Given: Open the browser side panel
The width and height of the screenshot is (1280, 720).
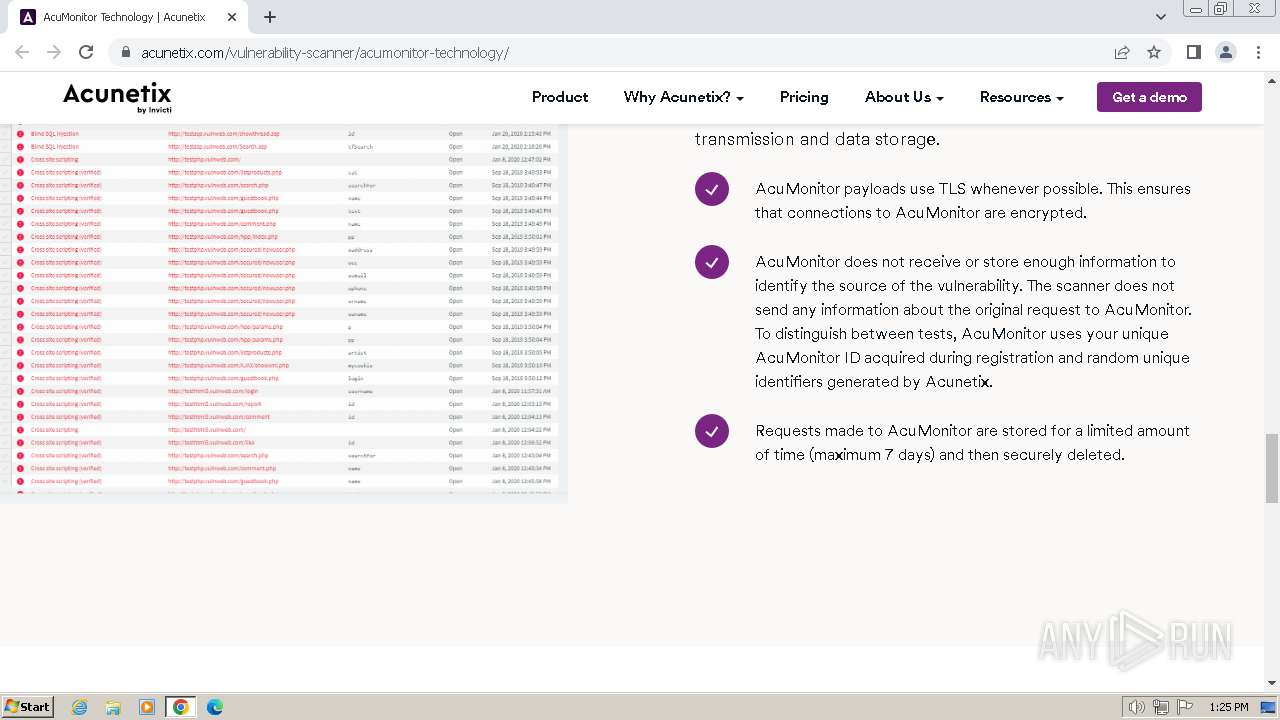Looking at the screenshot, I should click(1193, 52).
